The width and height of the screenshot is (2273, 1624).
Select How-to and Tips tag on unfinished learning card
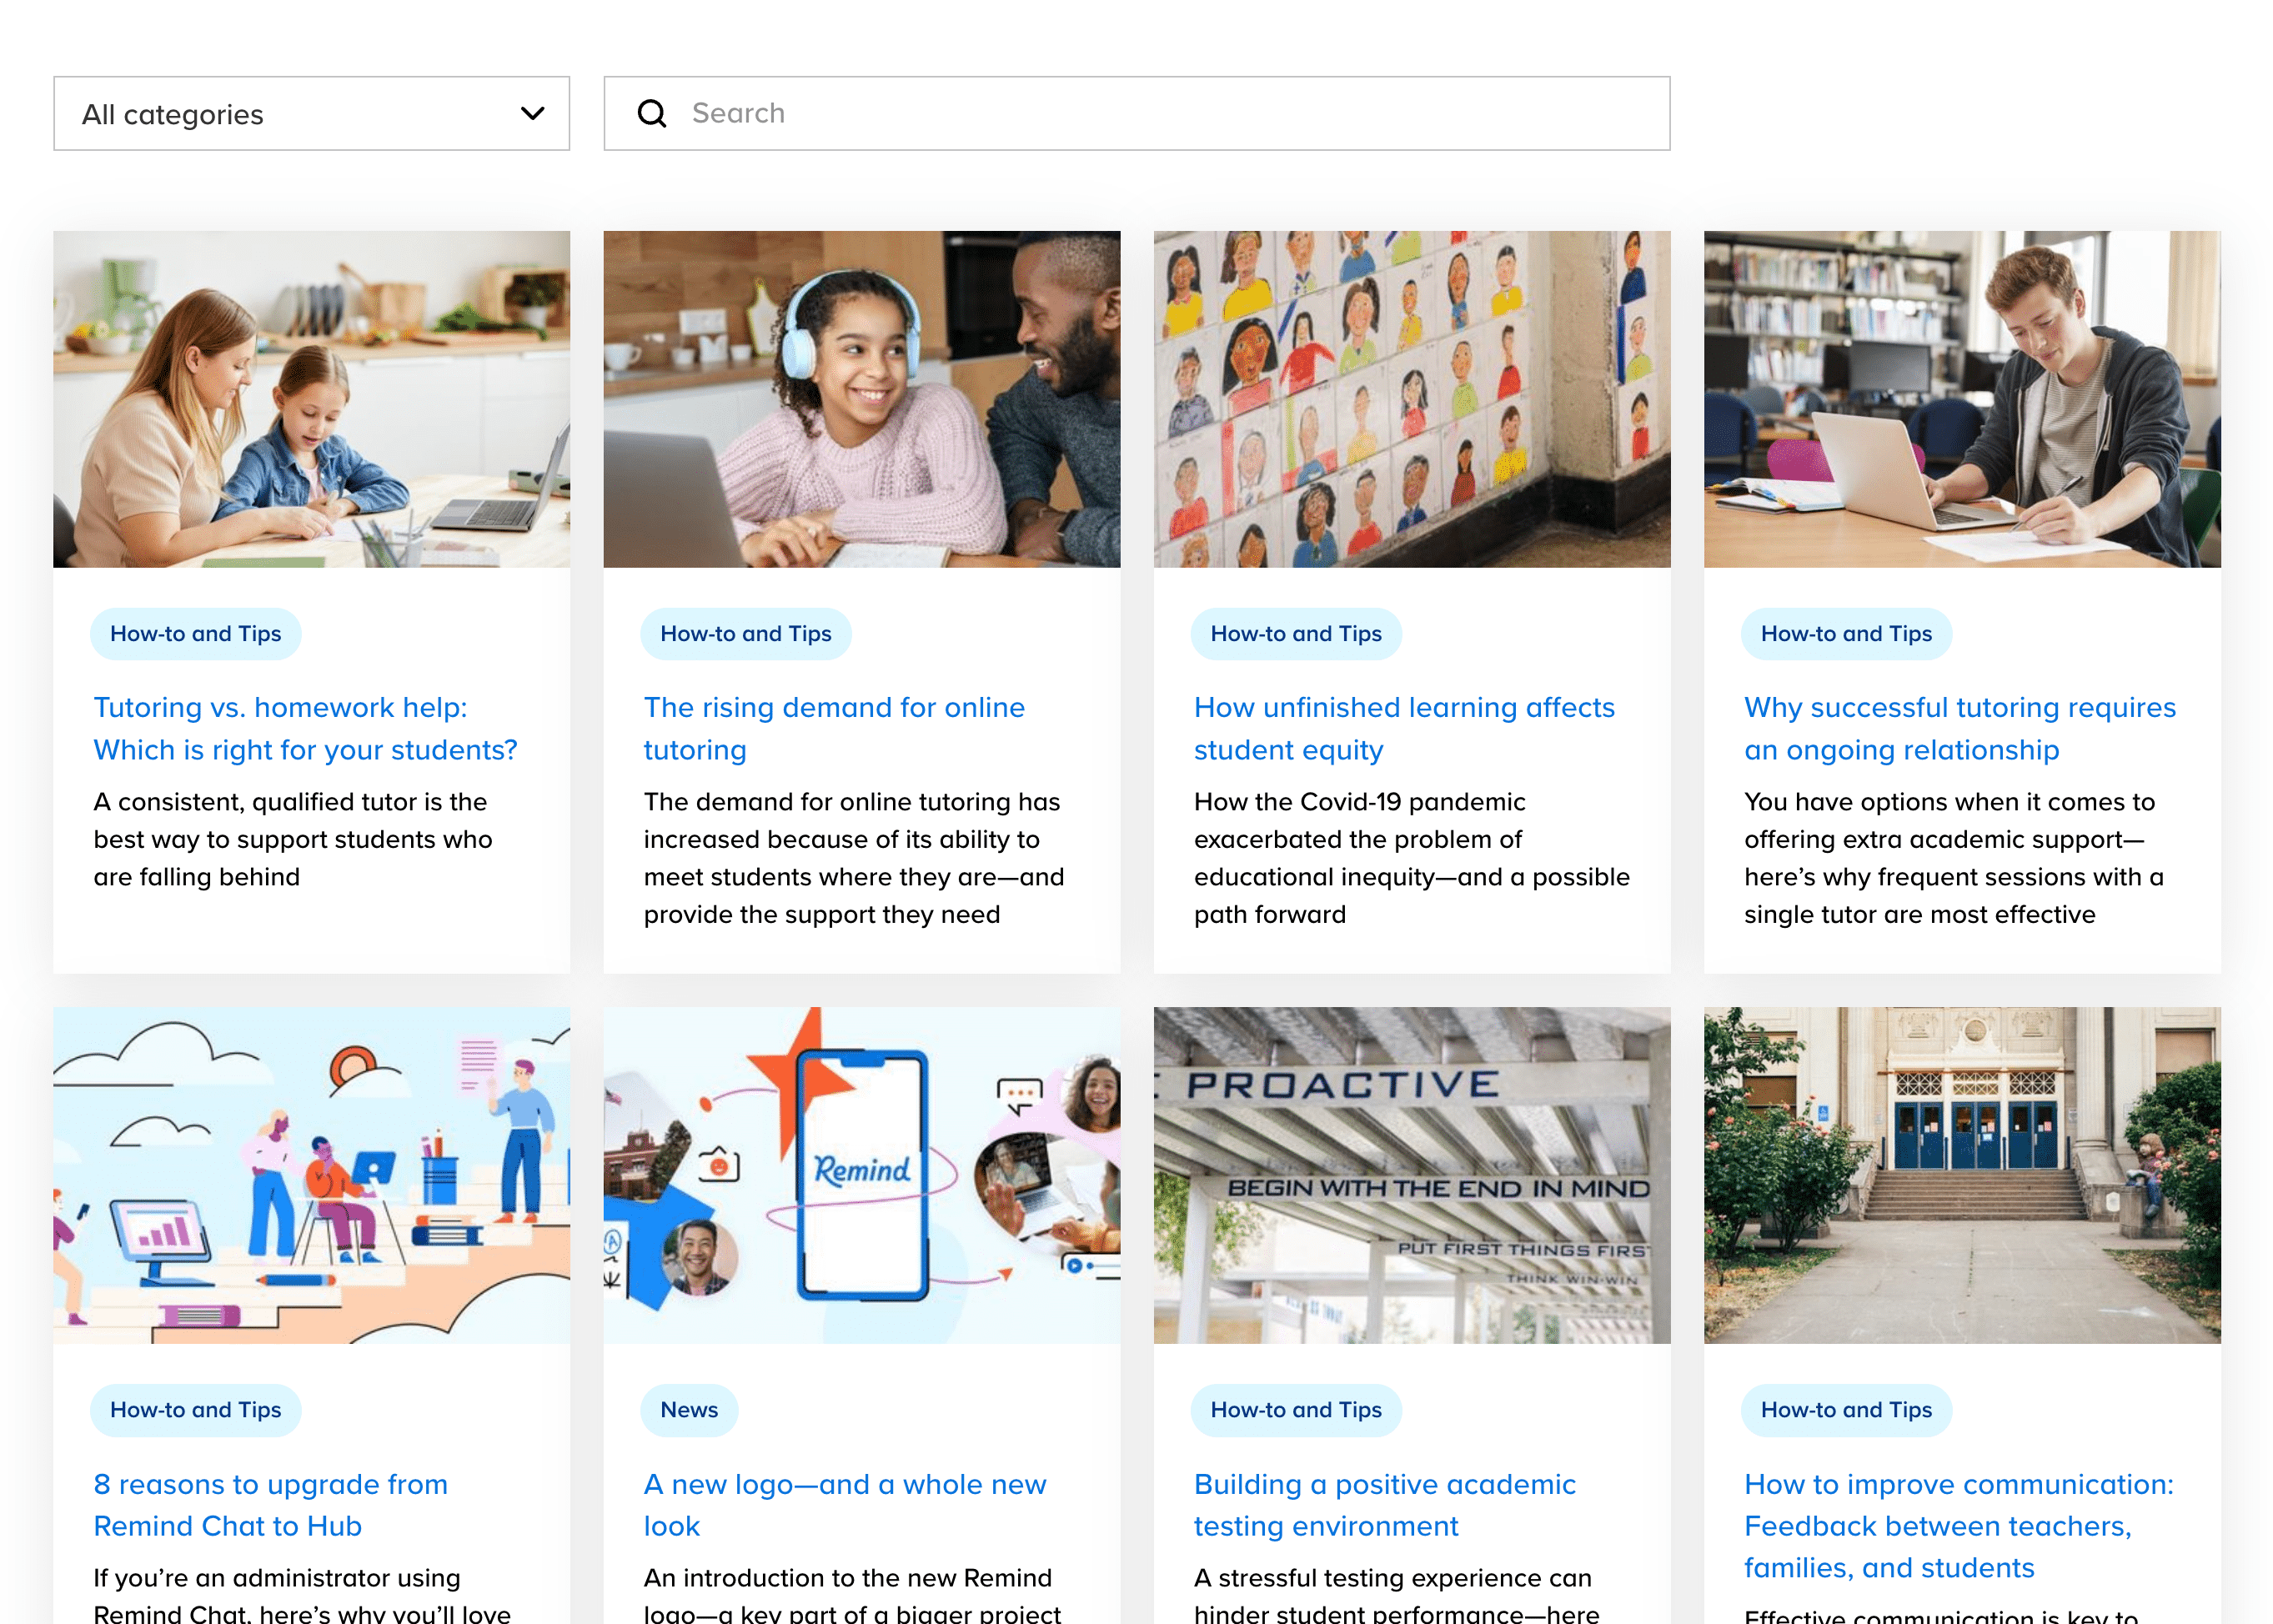tap(1296, 634)
